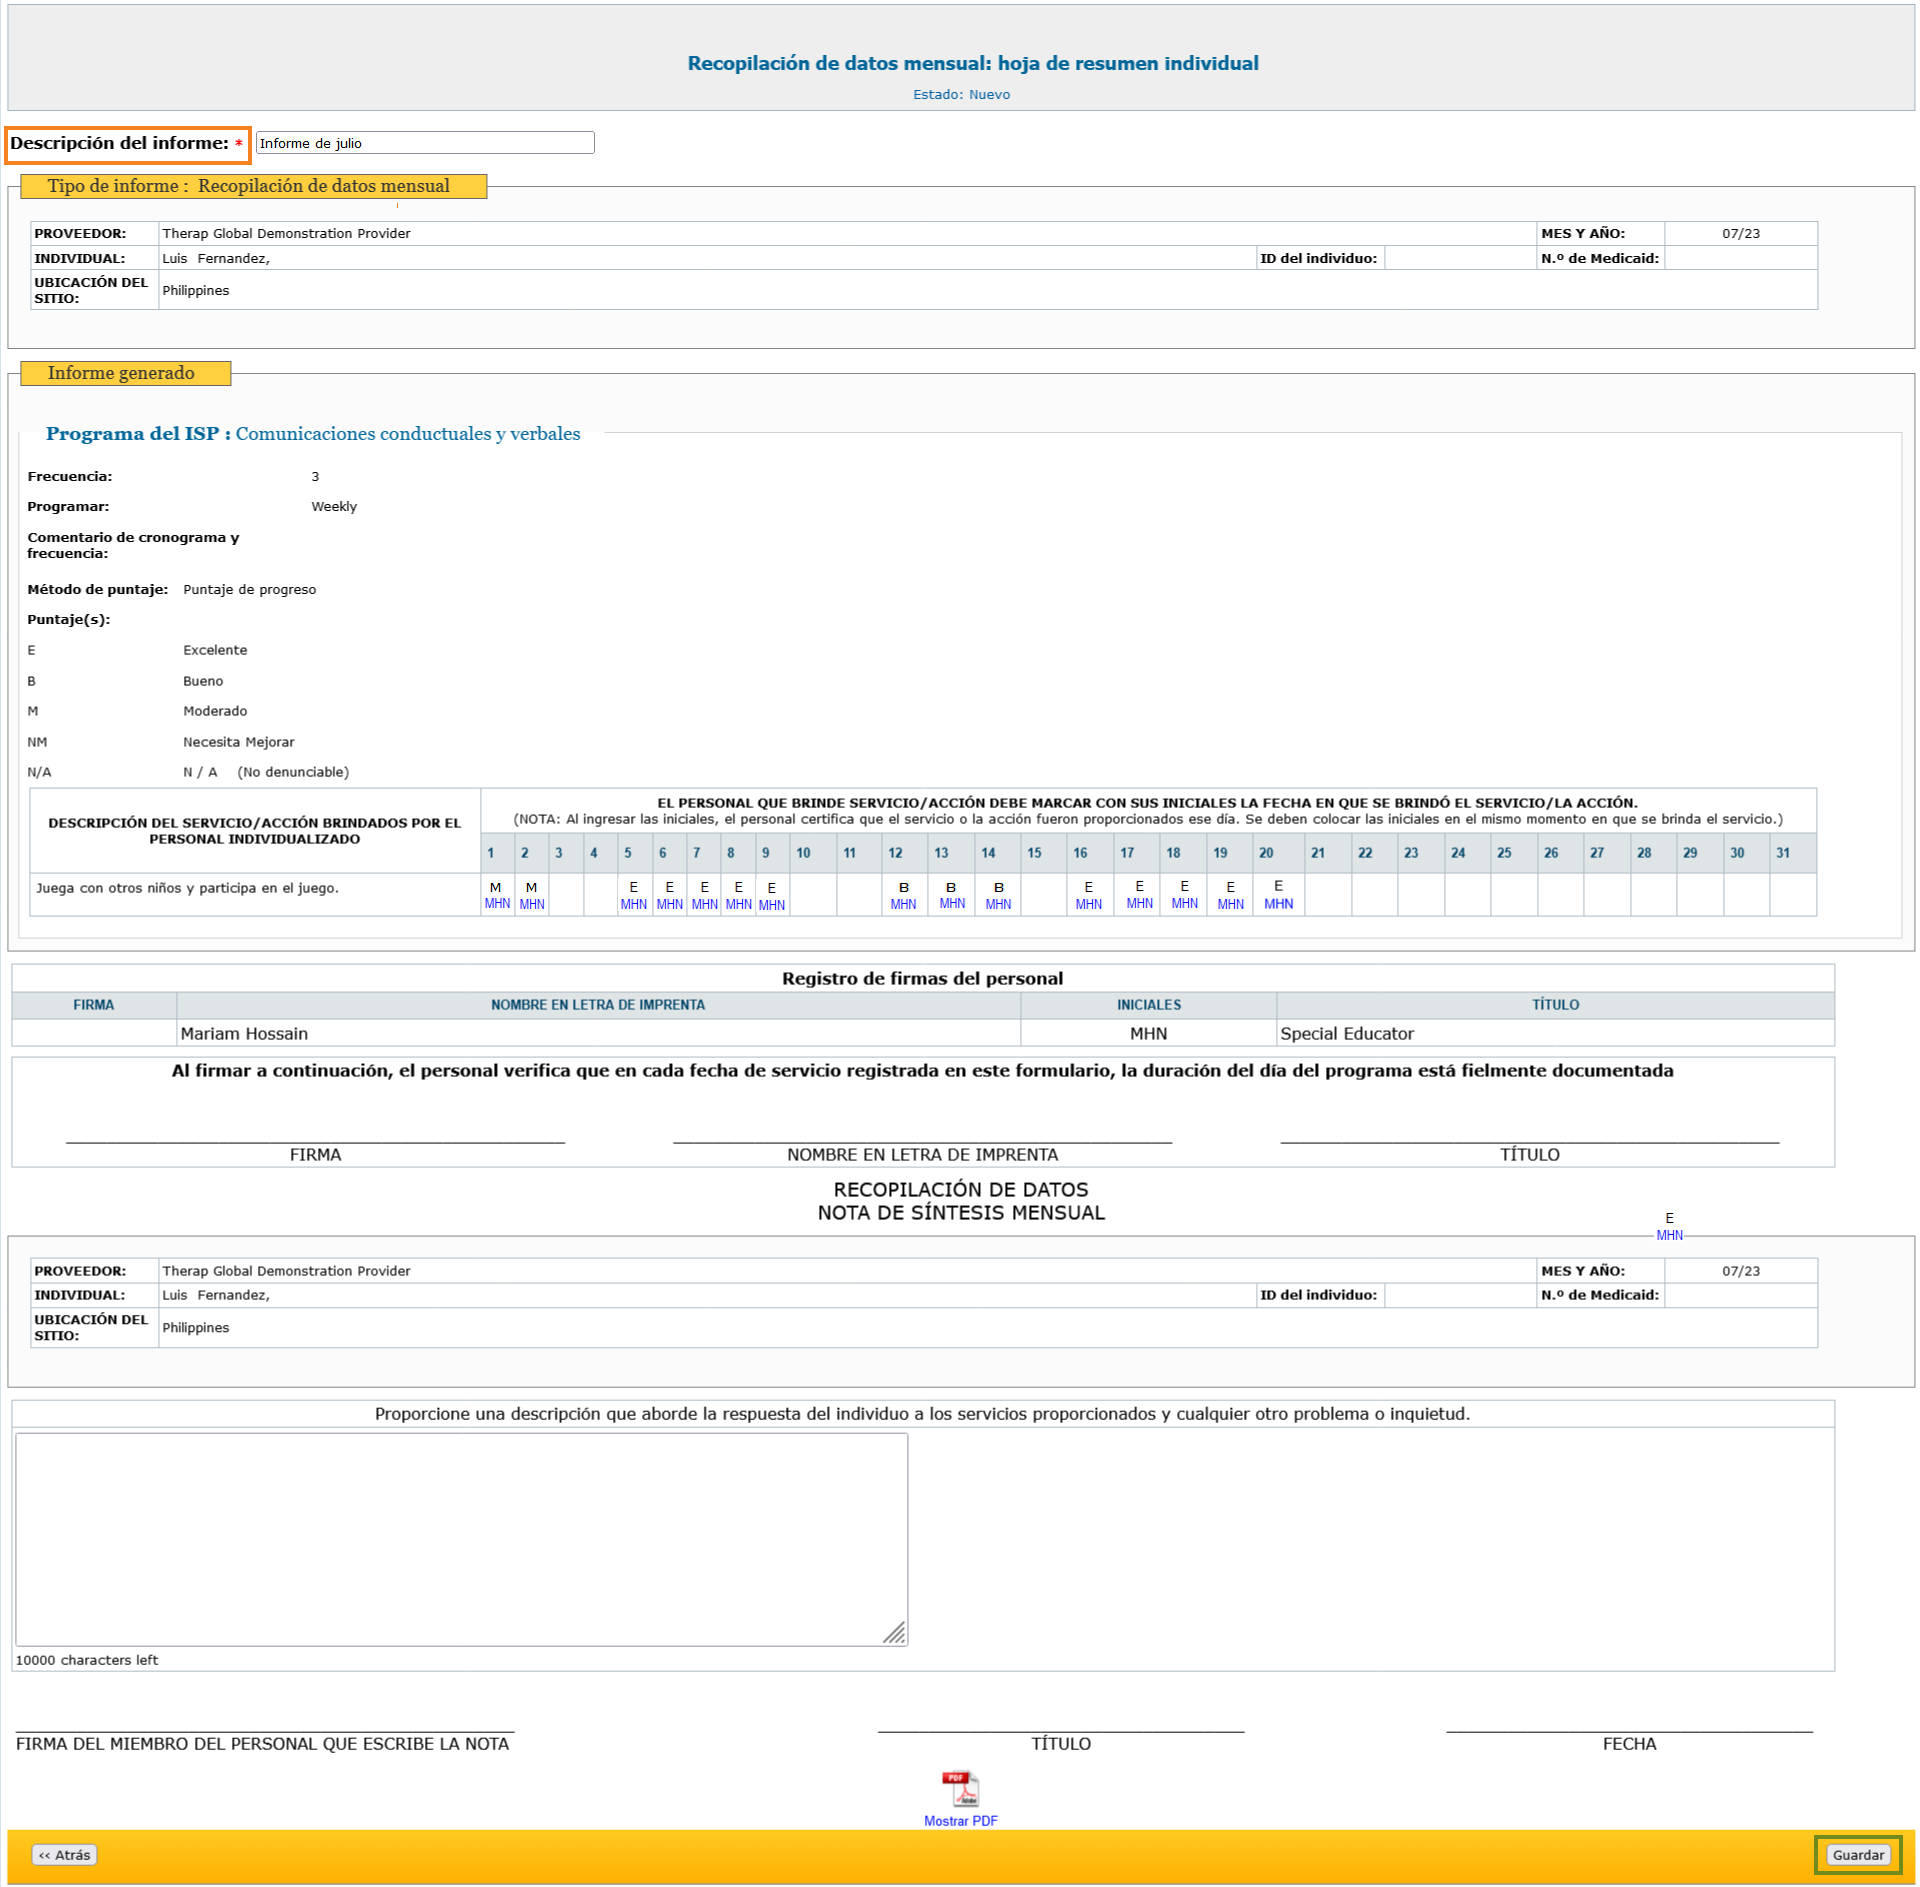The width and height of the screenshot is (1920, 1887).
Task: Go back with the Atrás button
Action: click(65, 1855)
